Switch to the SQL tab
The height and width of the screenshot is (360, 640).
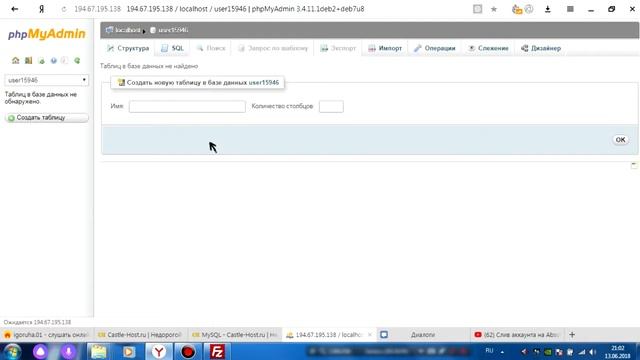point(172,48)
